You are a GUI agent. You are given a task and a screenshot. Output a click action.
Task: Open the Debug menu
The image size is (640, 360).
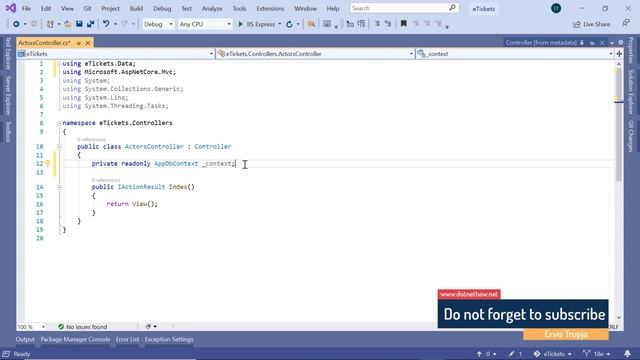(x=162, y=9)
